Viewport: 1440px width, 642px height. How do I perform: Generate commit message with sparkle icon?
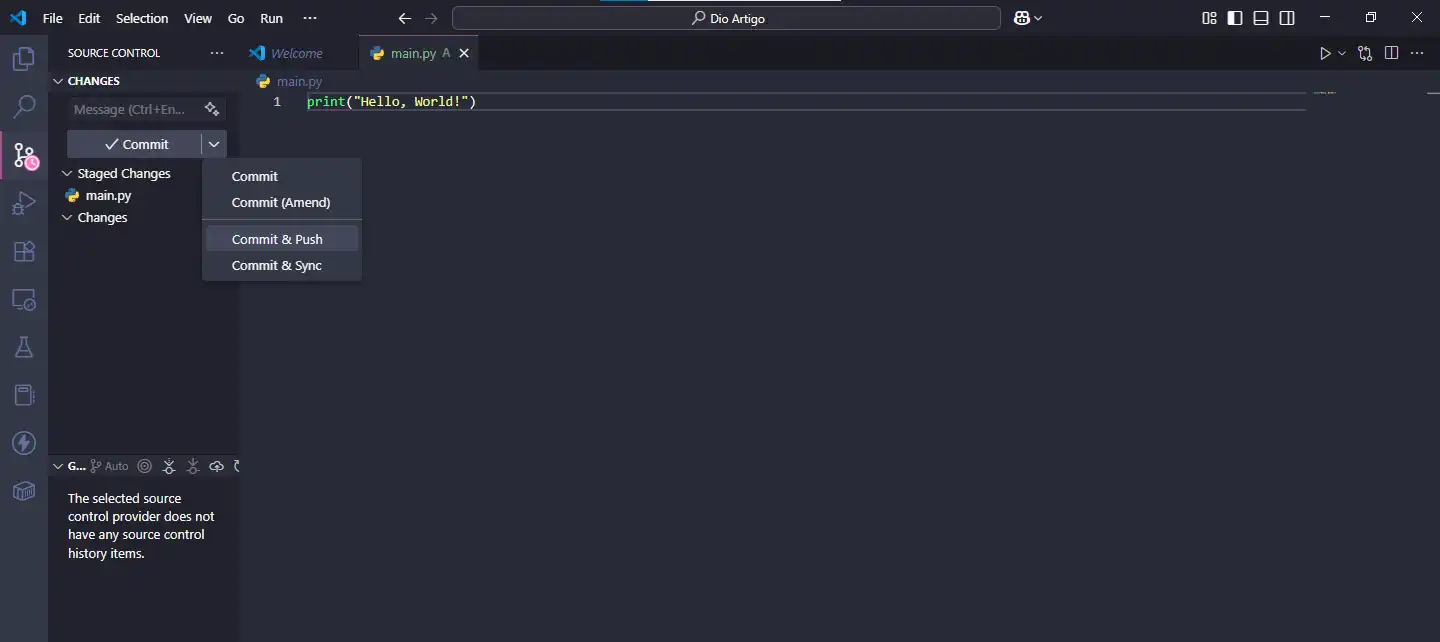pyautogui.click(x=211, y=109)
